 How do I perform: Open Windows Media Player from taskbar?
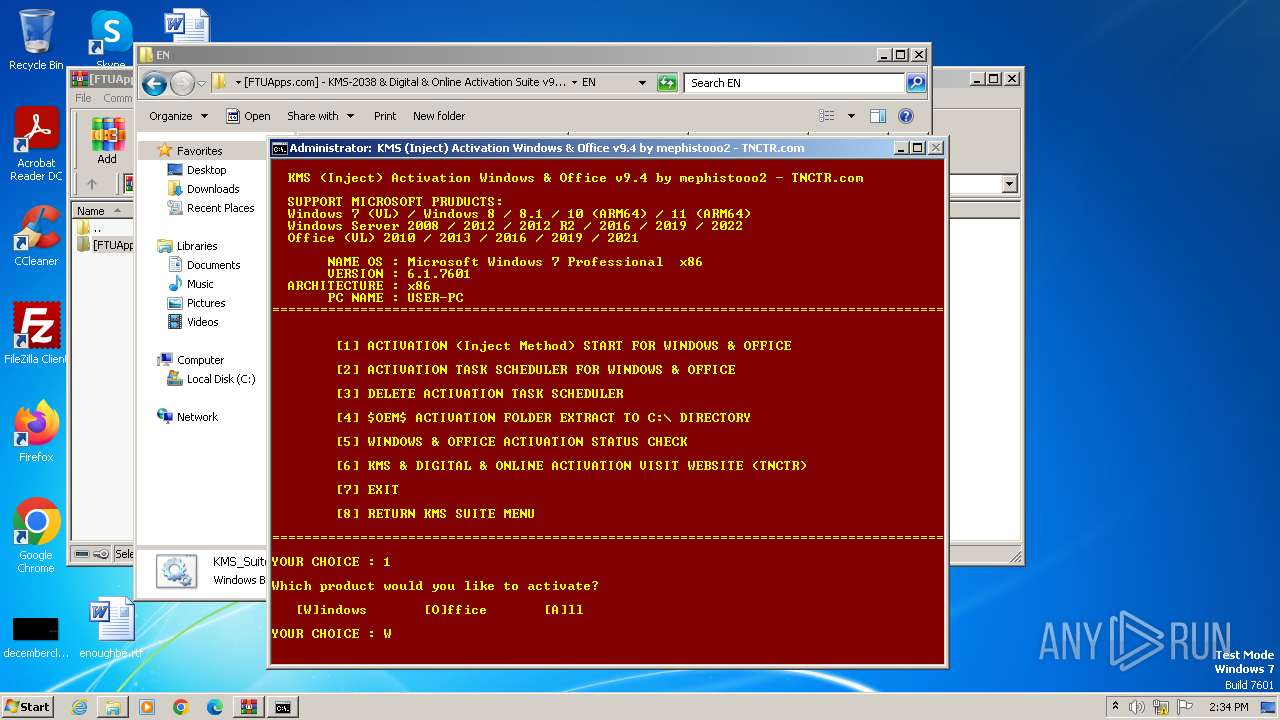[x=147, y=707]
